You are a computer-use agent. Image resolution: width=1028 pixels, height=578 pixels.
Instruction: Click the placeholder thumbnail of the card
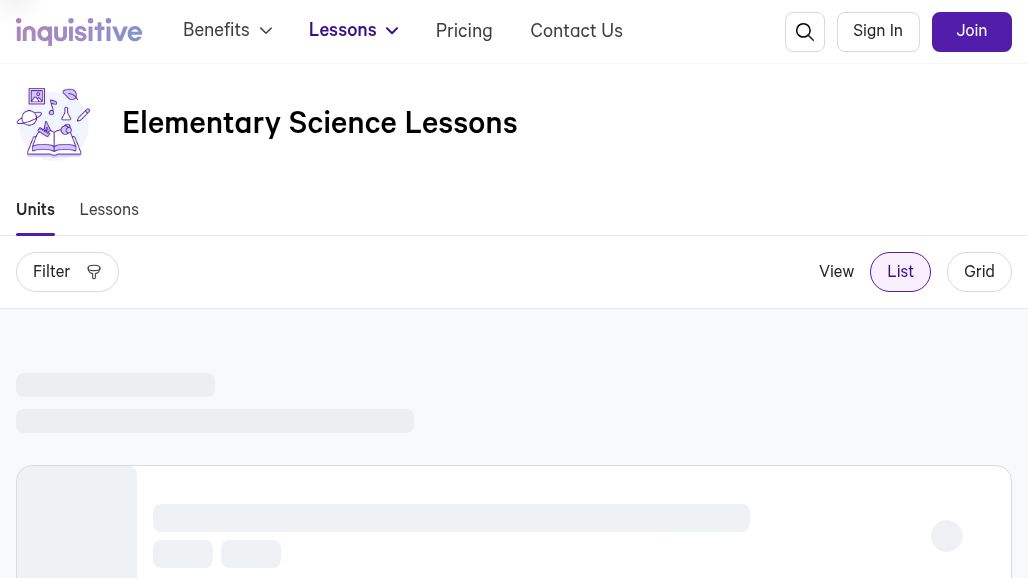(x=77, y=522)
